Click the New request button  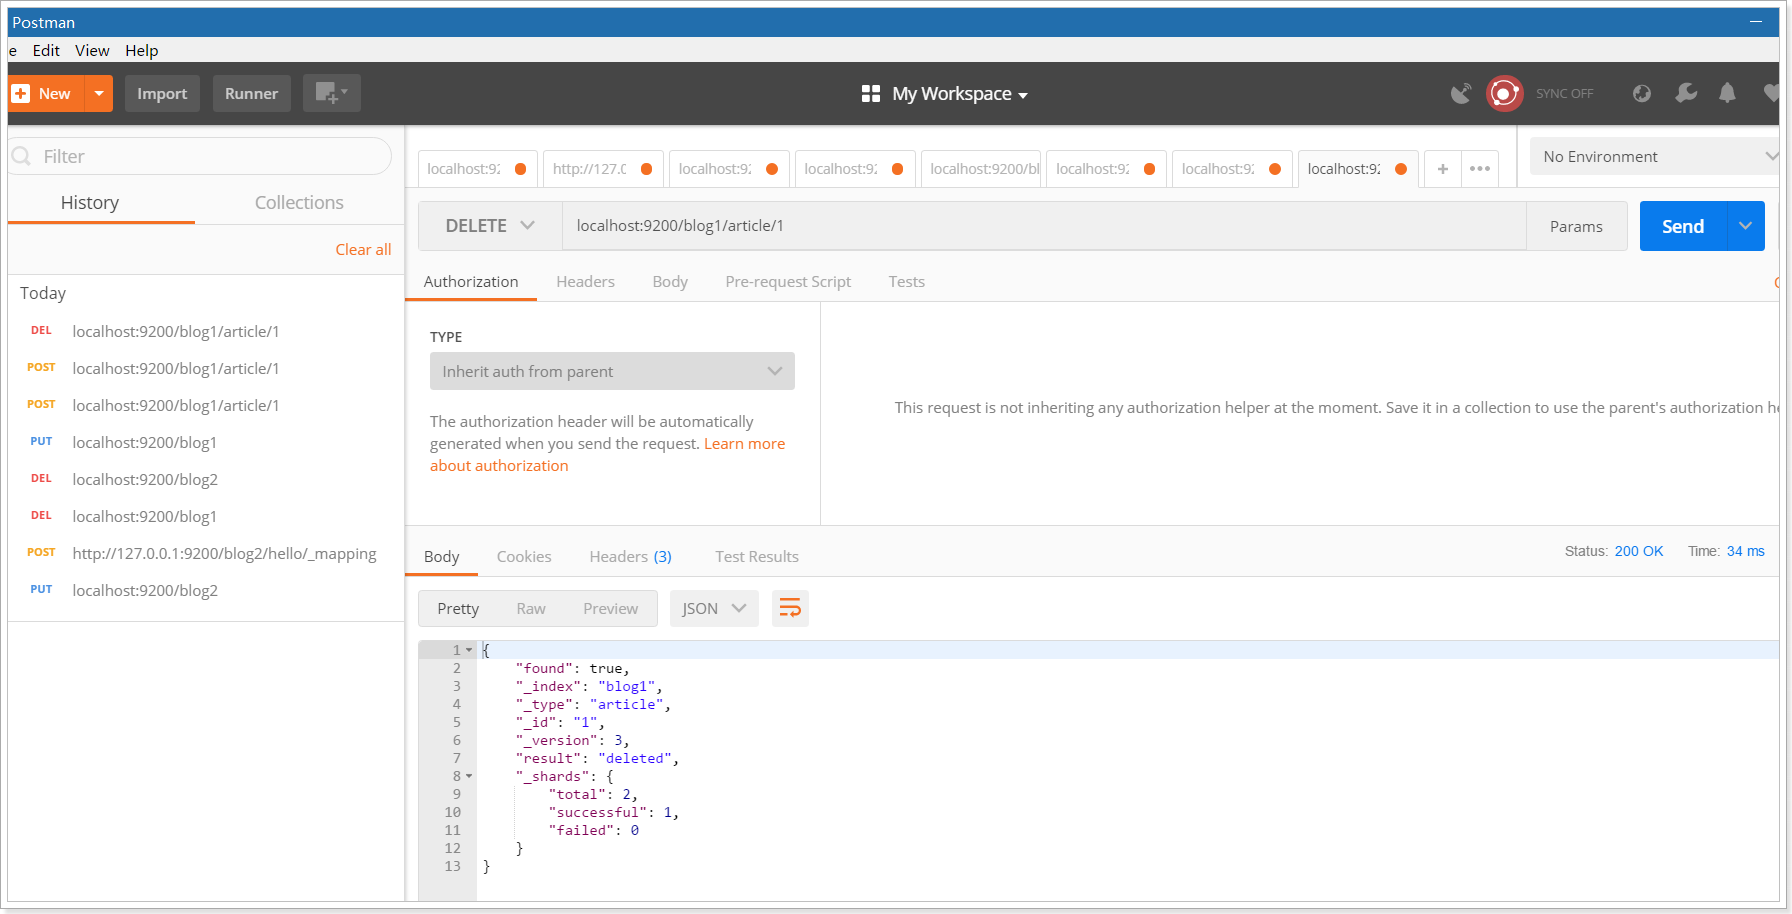coord(46,93)
